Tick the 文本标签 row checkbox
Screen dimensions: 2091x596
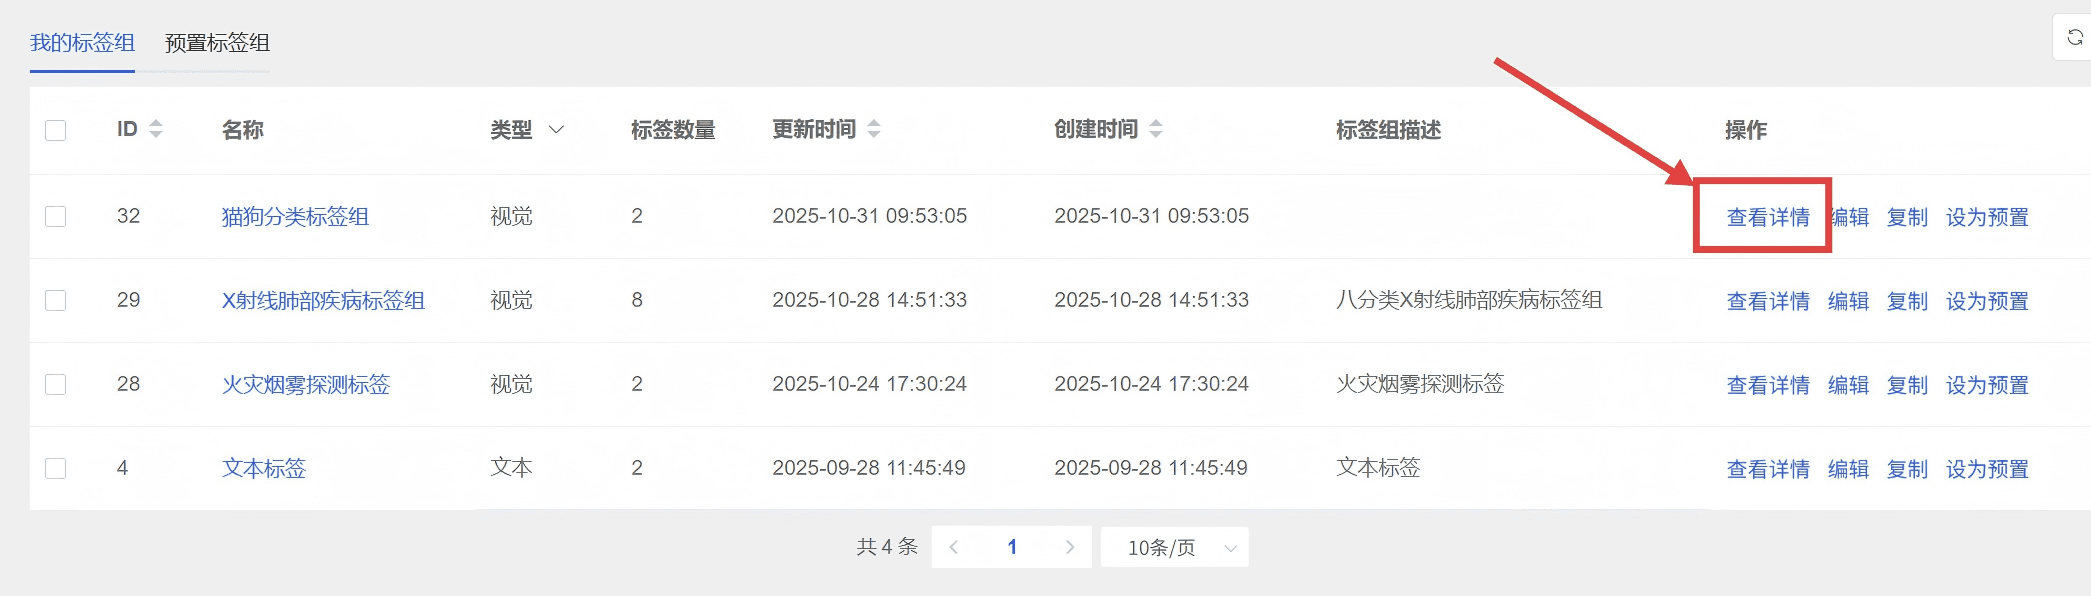pos(56,468)
